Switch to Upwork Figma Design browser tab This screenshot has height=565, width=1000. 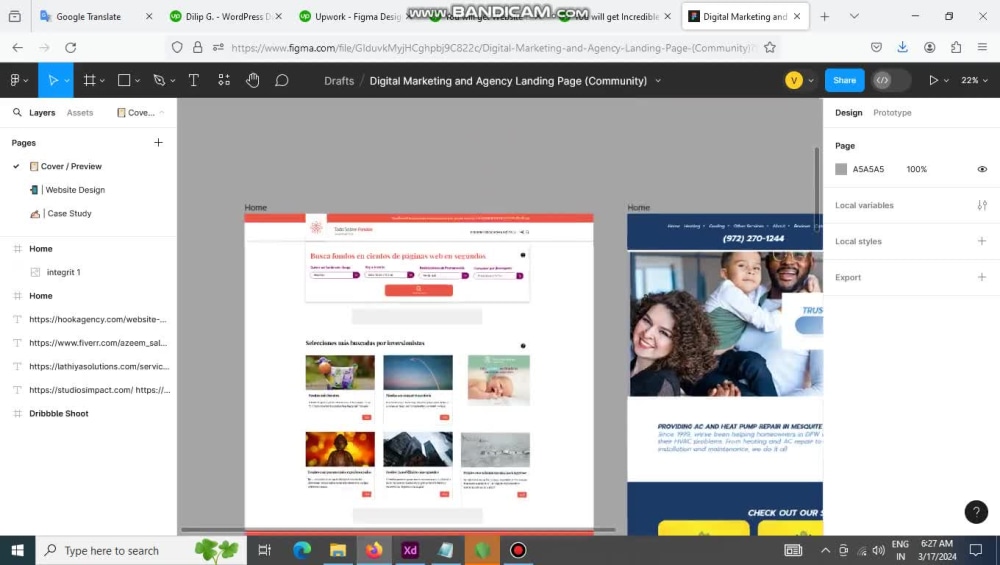[x=354, y=17]
